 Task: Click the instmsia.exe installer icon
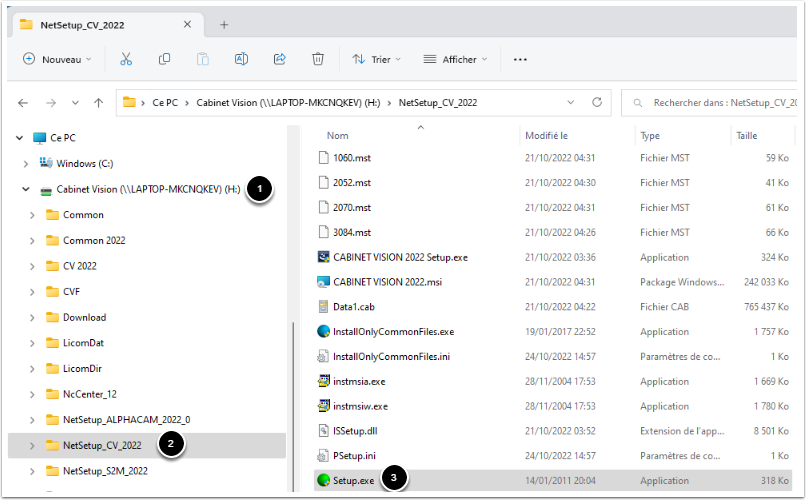[x=323, y=381]
